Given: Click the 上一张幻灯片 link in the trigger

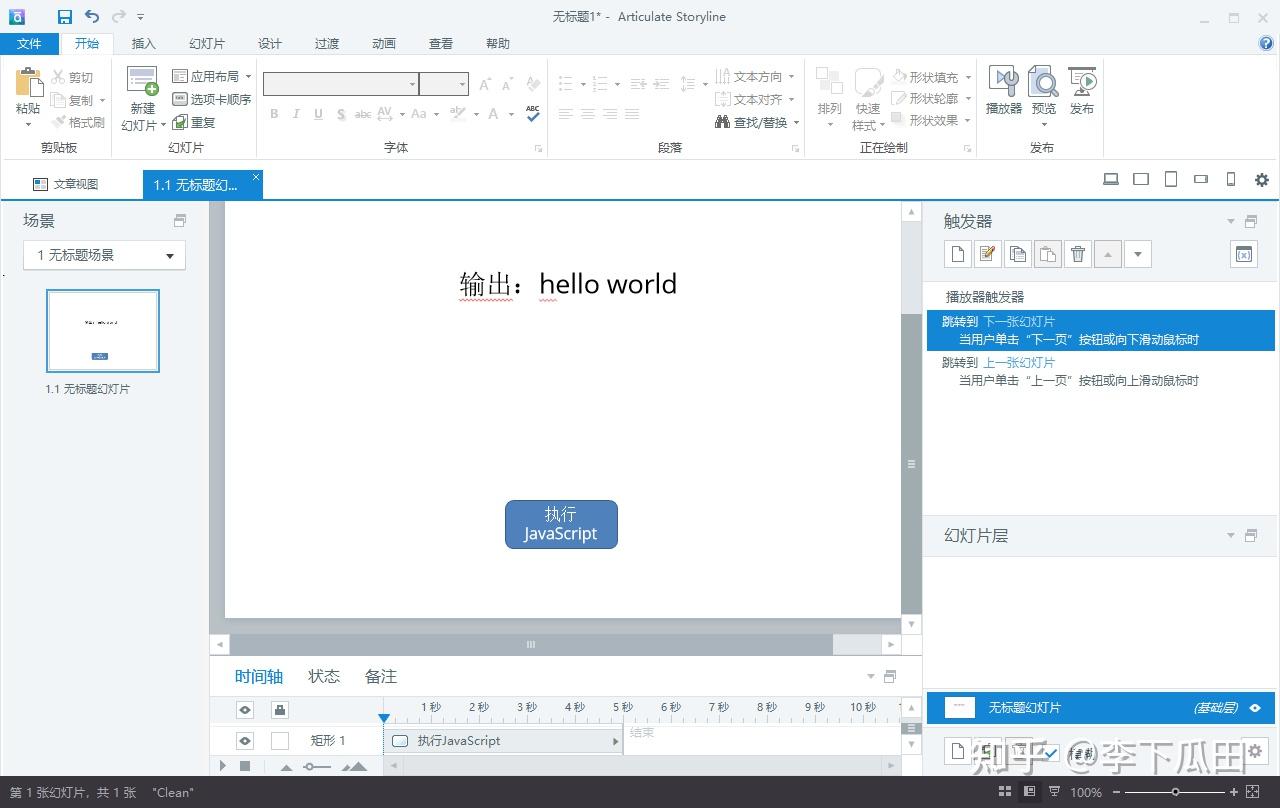Looking at the screenshot, I should 1018,363.
